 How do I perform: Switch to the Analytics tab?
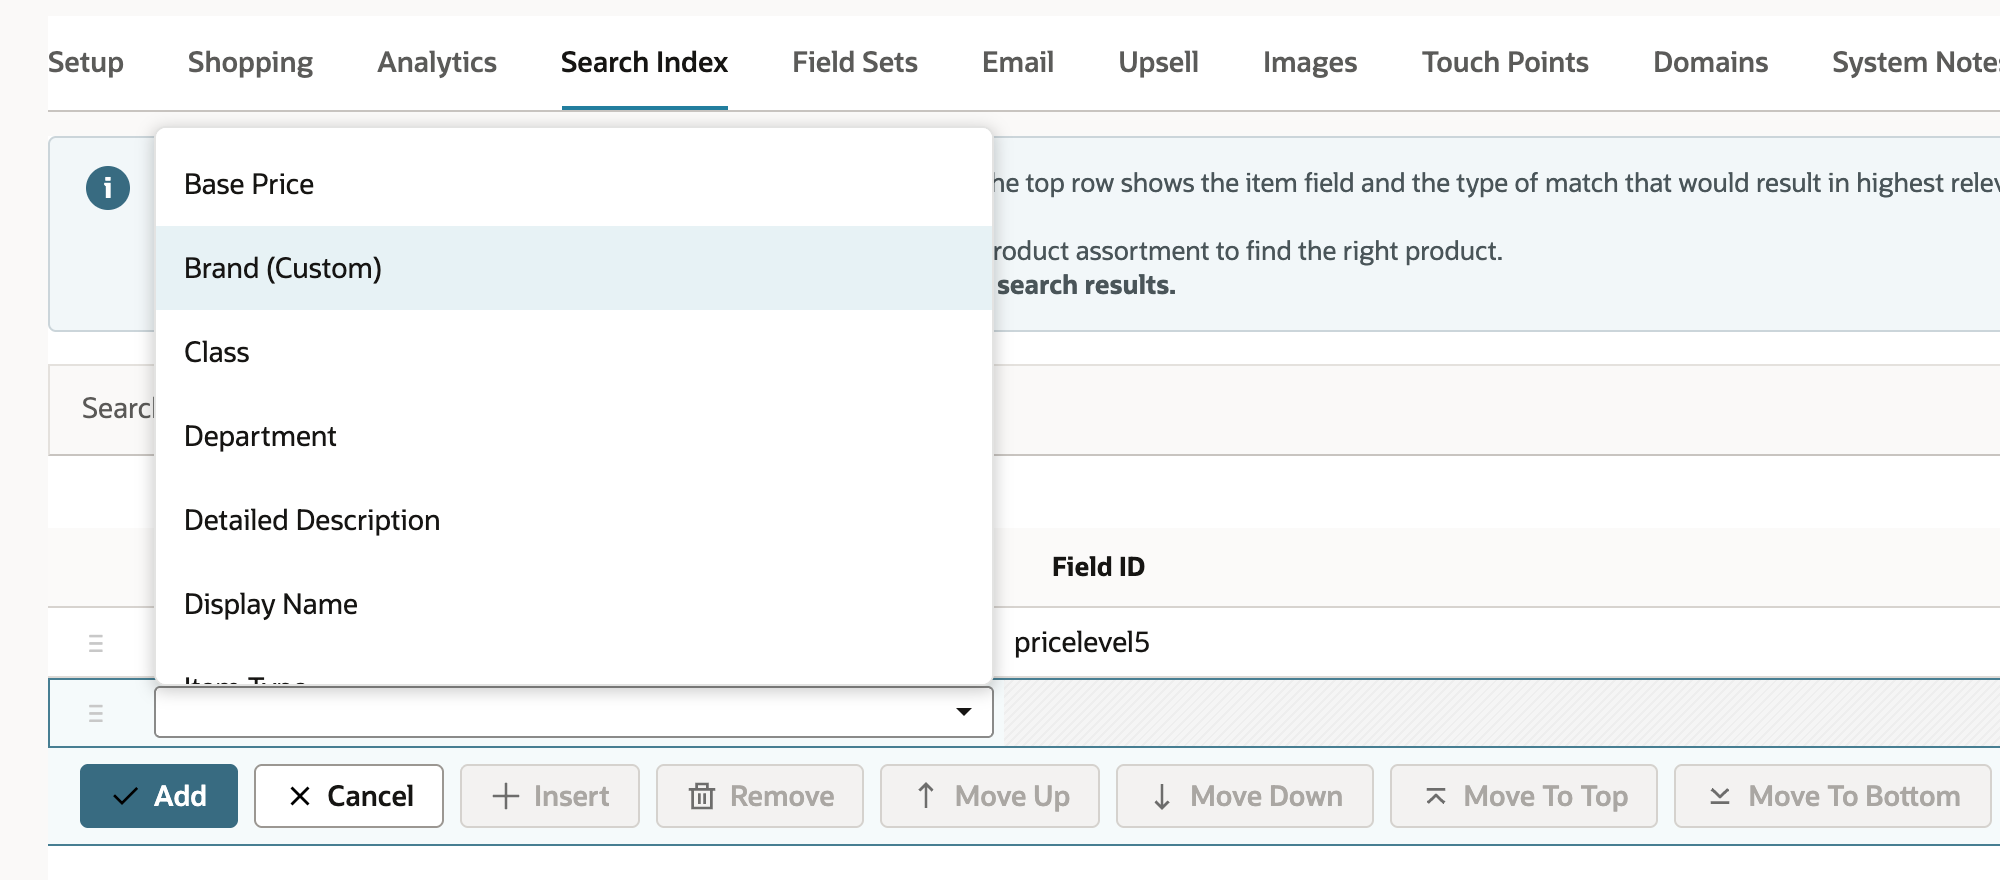[437, 62]
